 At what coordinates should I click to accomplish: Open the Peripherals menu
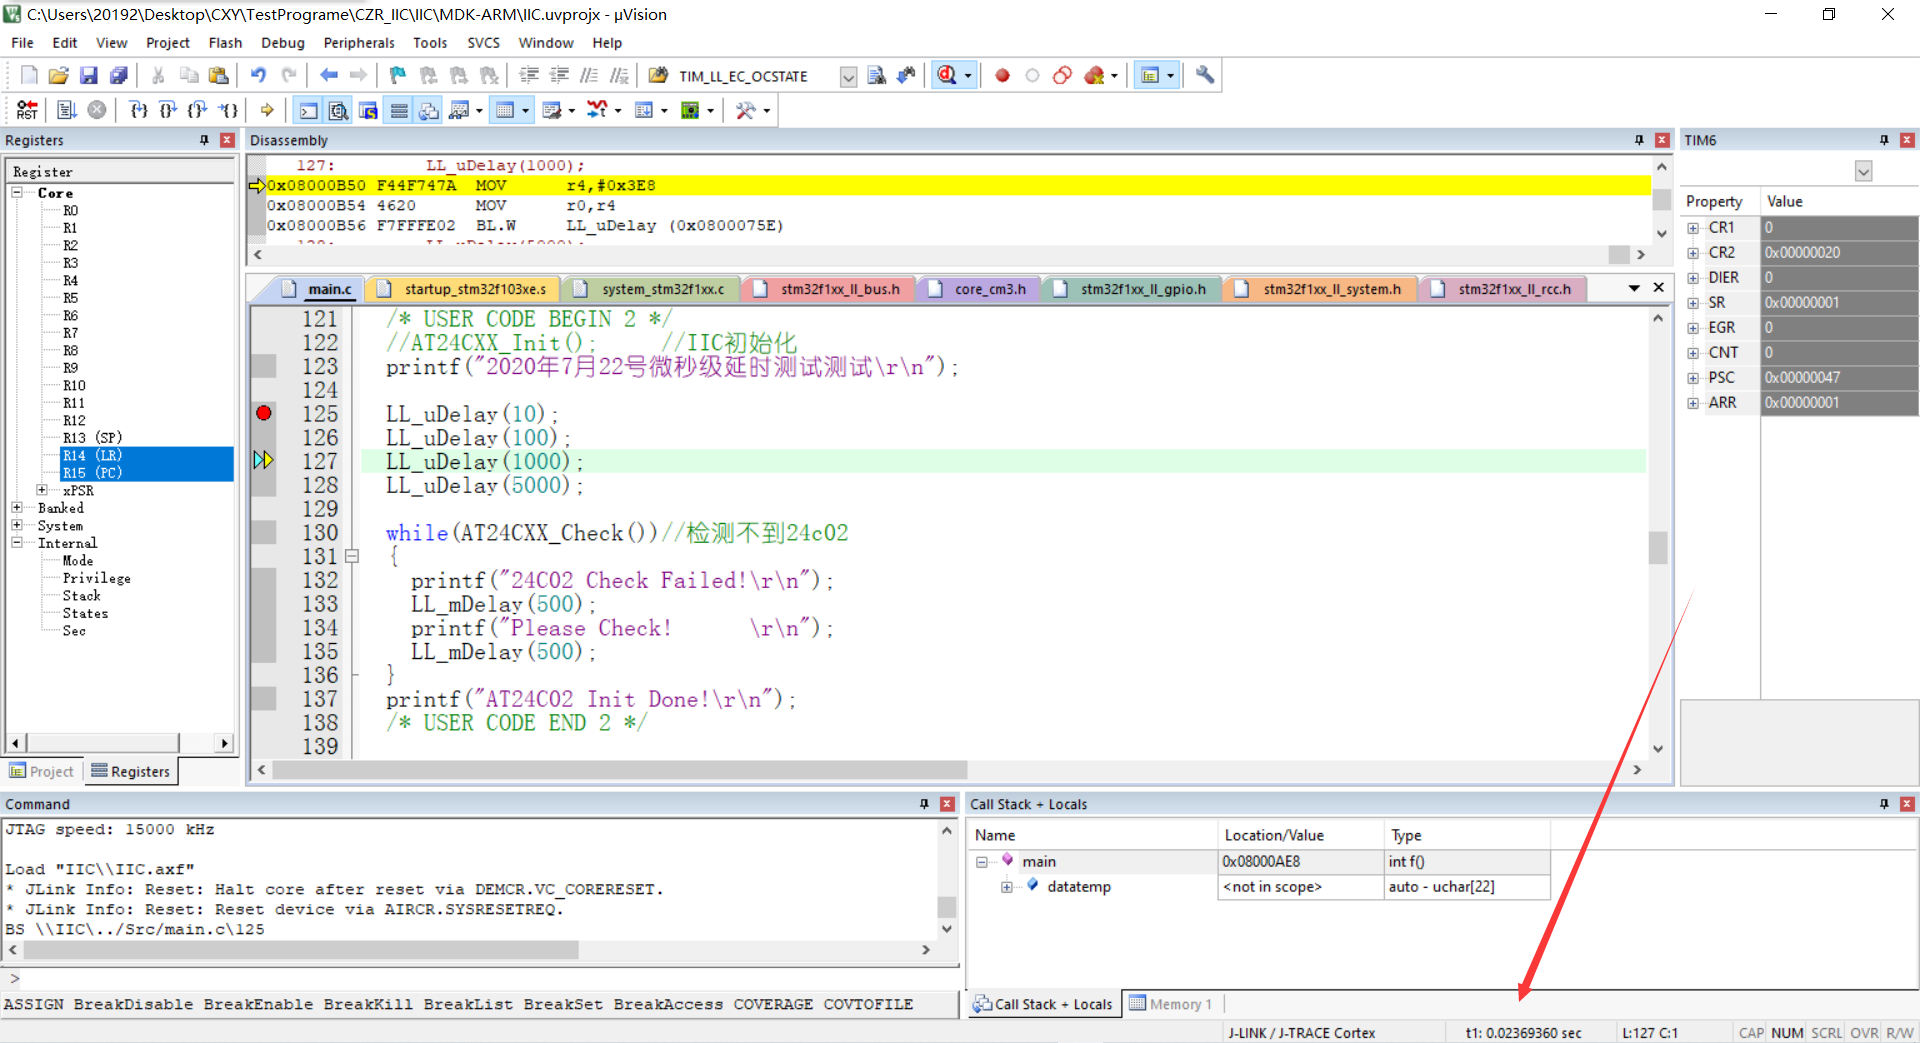pyautogui.click(x=359, y=43)
